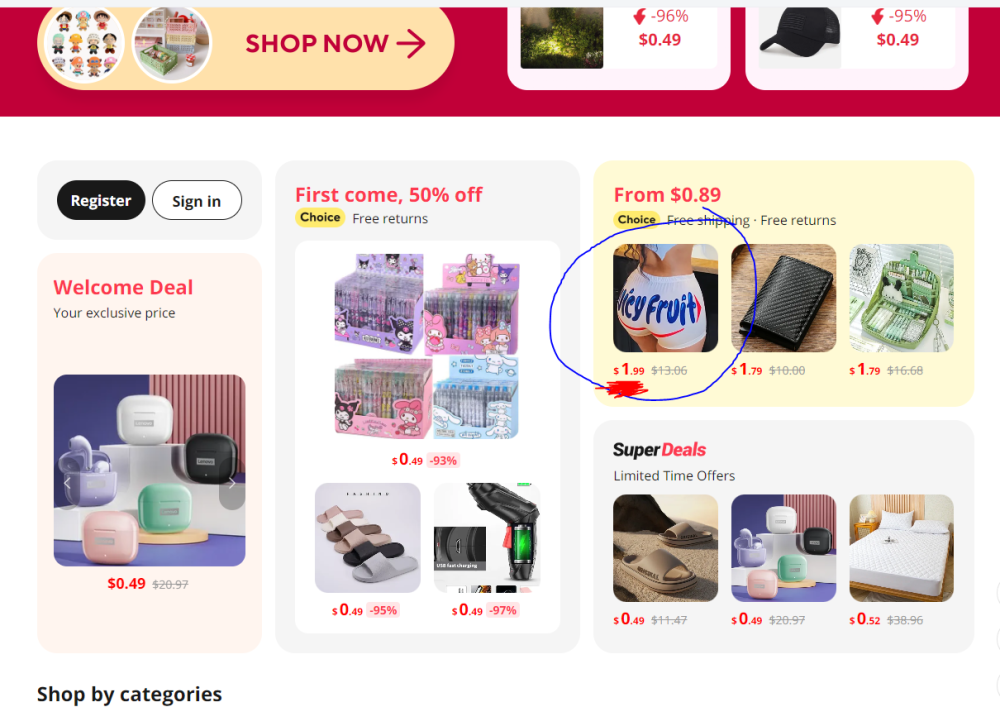Open the stacked slippers product thumbnail
The image size is (1000, 726).
point(368,538)
